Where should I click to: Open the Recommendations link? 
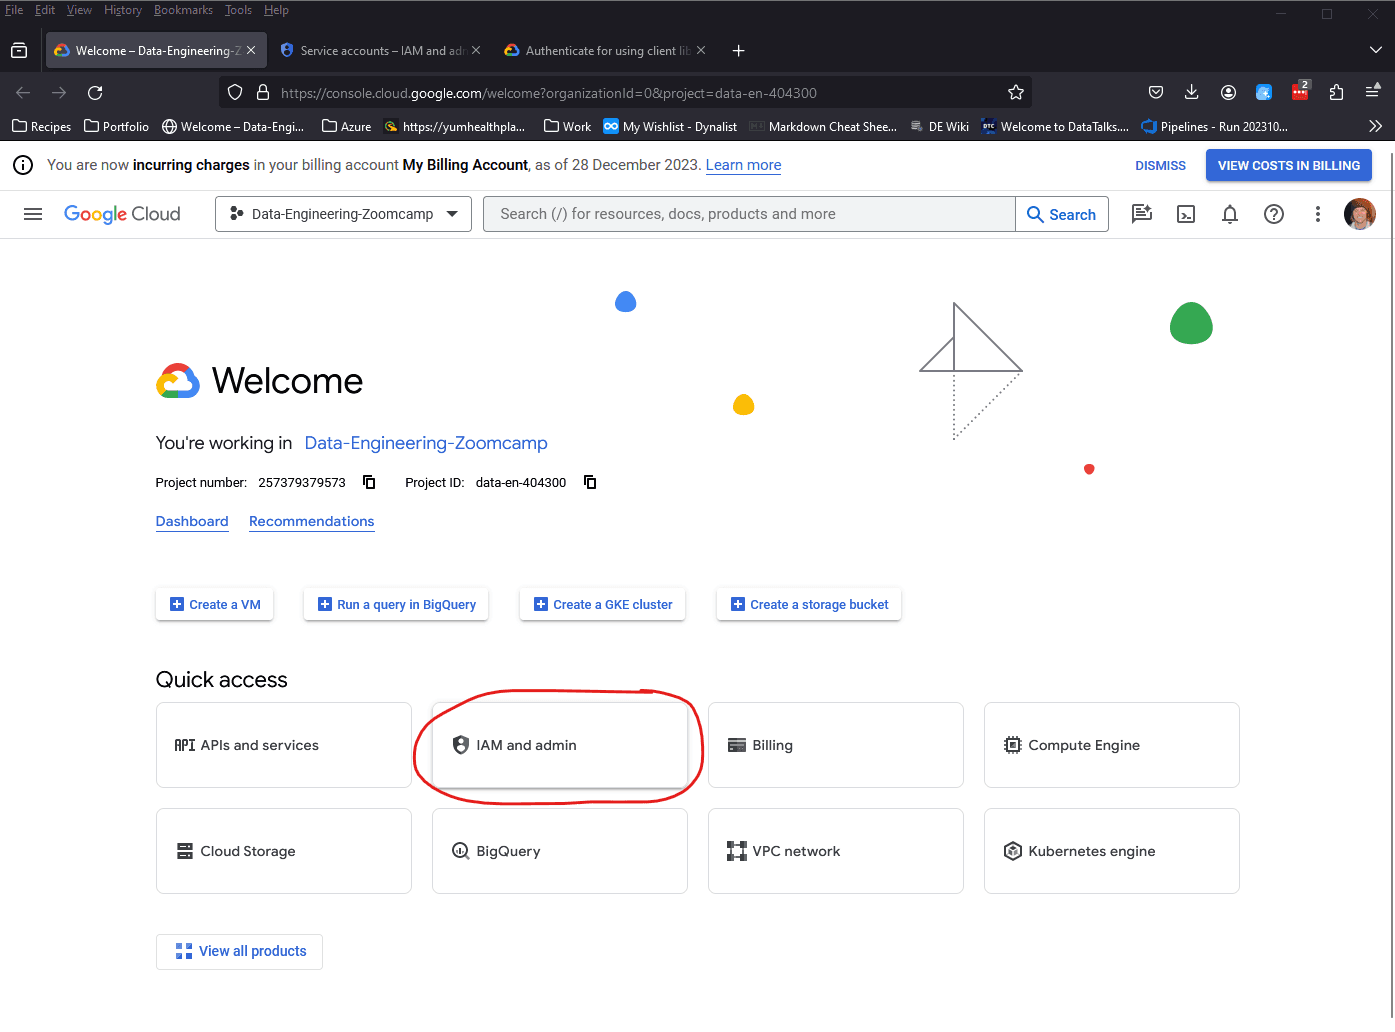pyautogui.click(x=312, y=521)
